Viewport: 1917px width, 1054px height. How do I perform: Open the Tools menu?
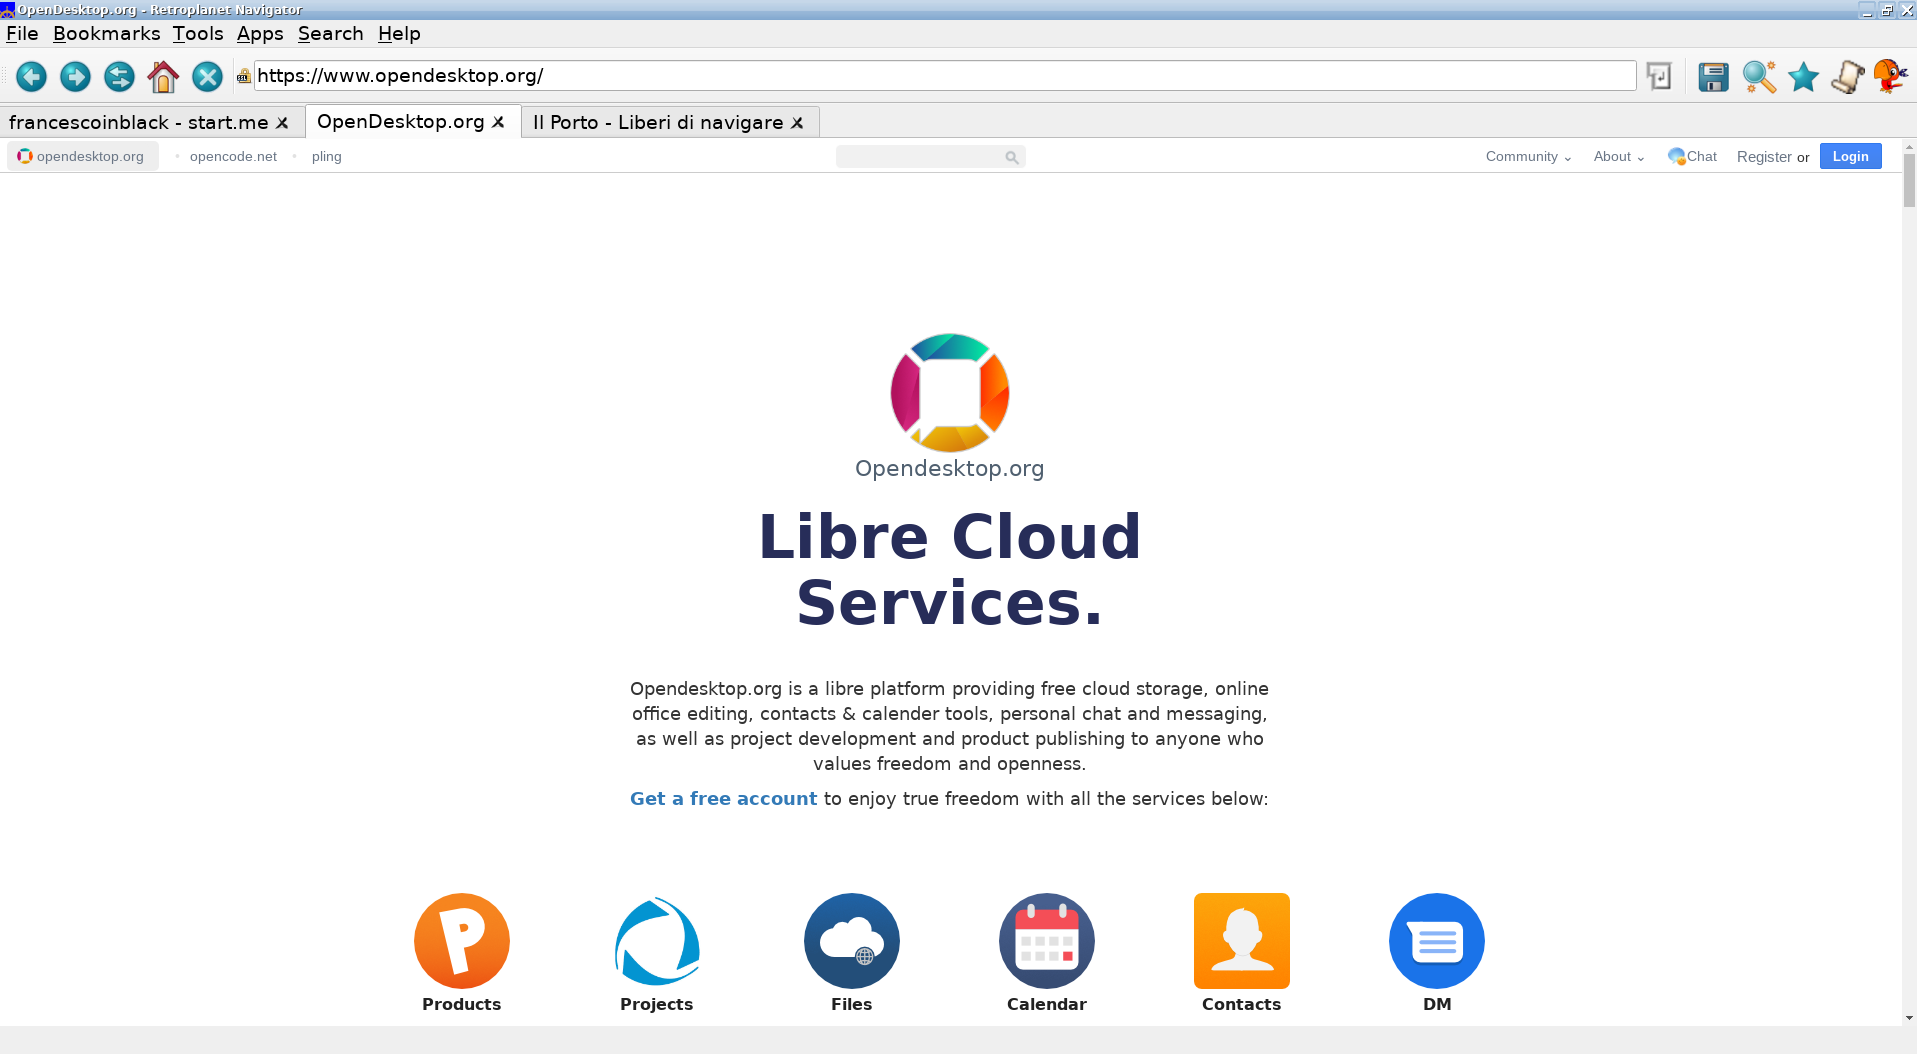coord(198,33)
